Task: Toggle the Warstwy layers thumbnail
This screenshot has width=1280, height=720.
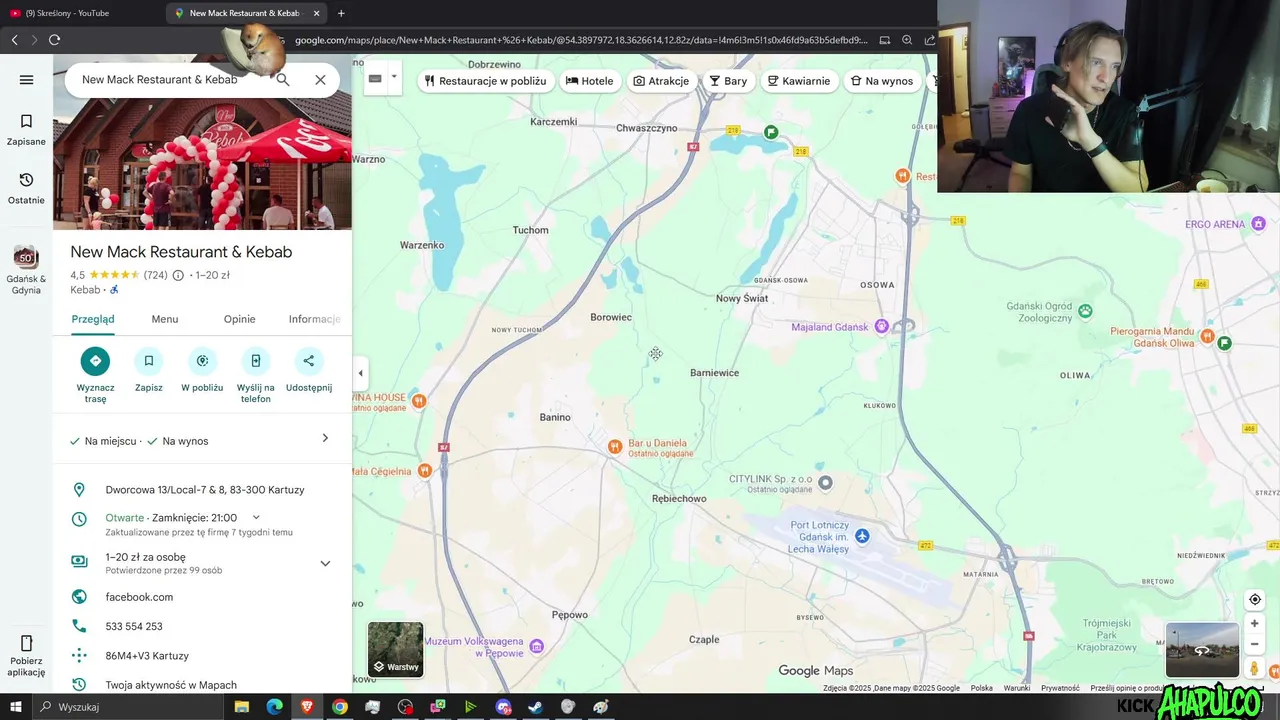Action: [395, 649]
